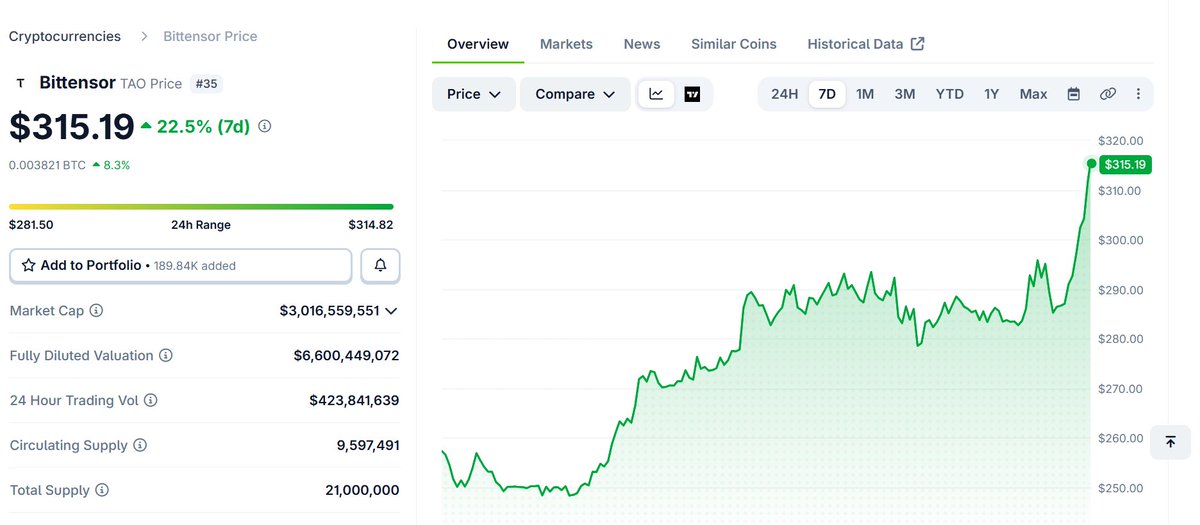Go to Cryptocurrencies breadcrumb link
This screenshot has height=525, width=1200.
[x=65, y=36]
